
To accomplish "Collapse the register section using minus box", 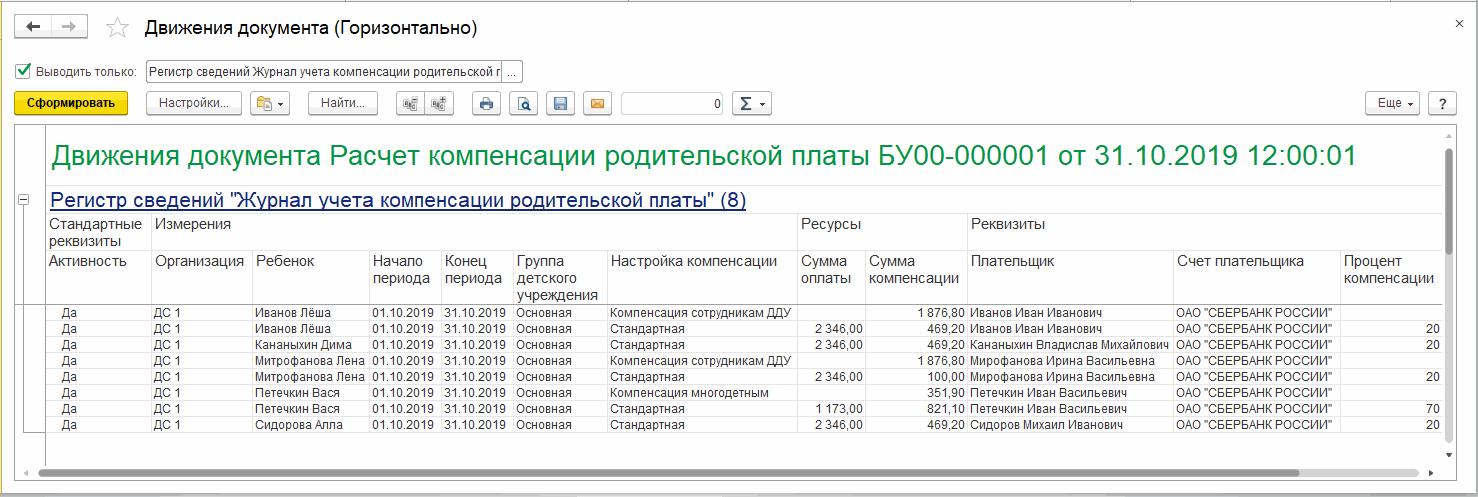I will (23, 201).
